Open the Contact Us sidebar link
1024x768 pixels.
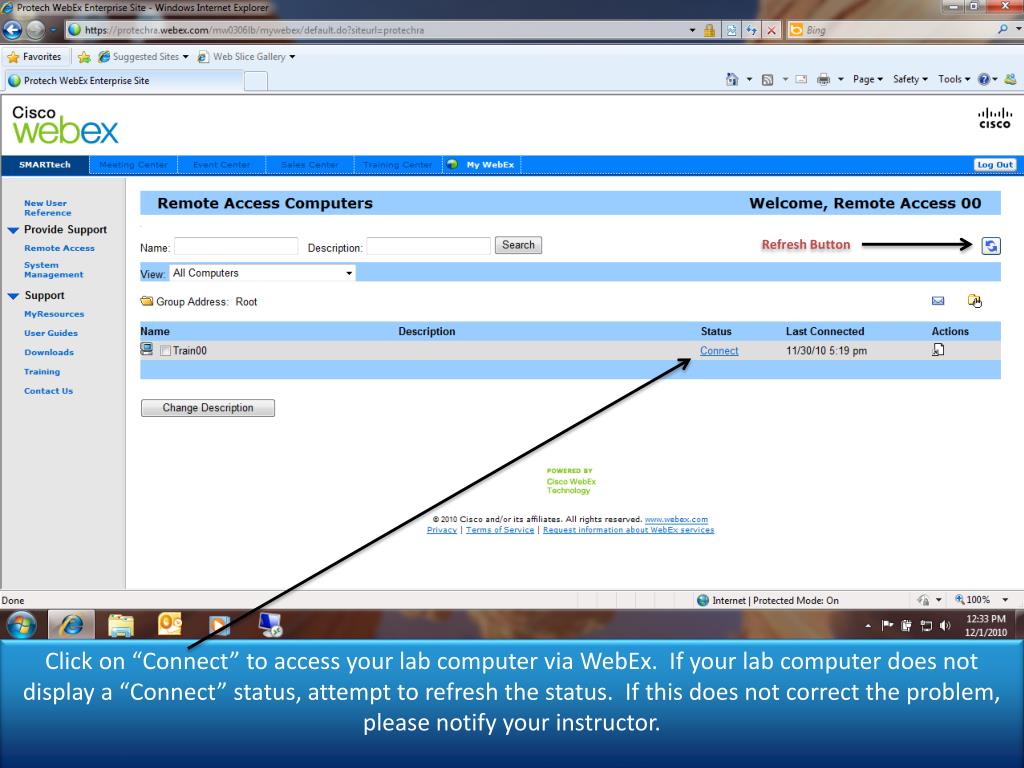(x=48, y=391)
